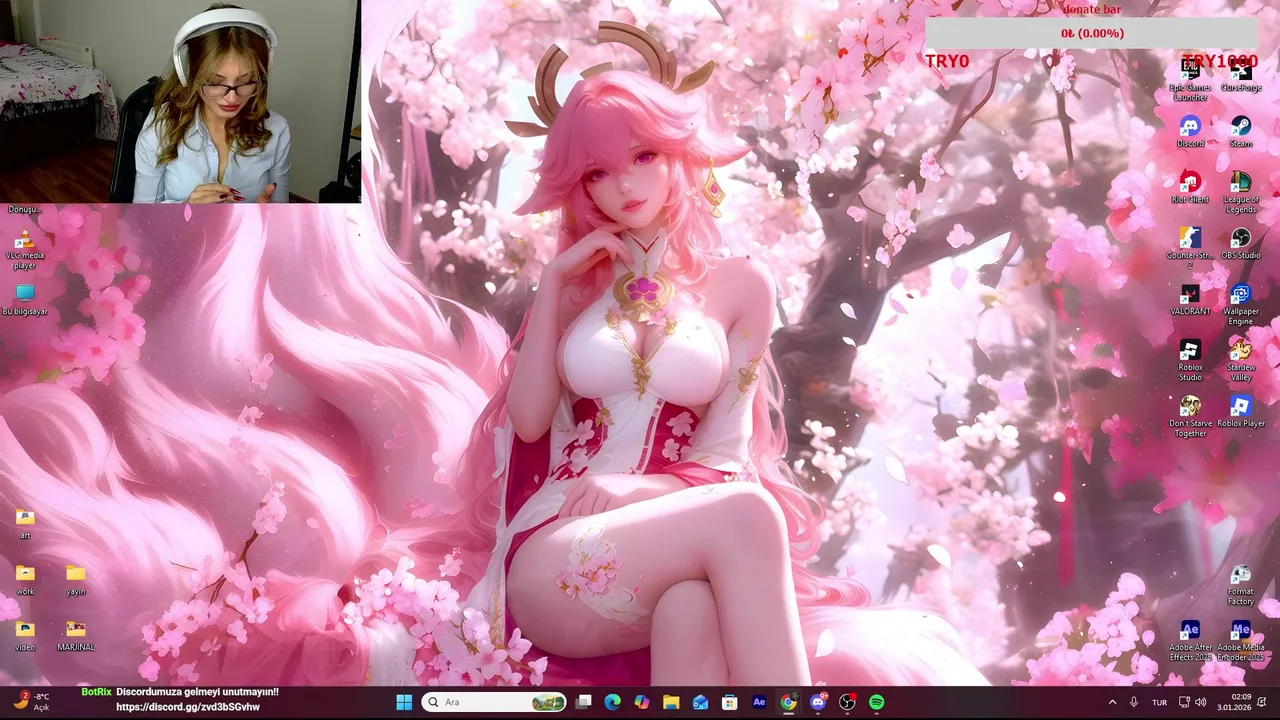Click the microphone icon in system tray
Image resolution: width=1280 pixels, height=720 pixels.
pos(1134,702)
